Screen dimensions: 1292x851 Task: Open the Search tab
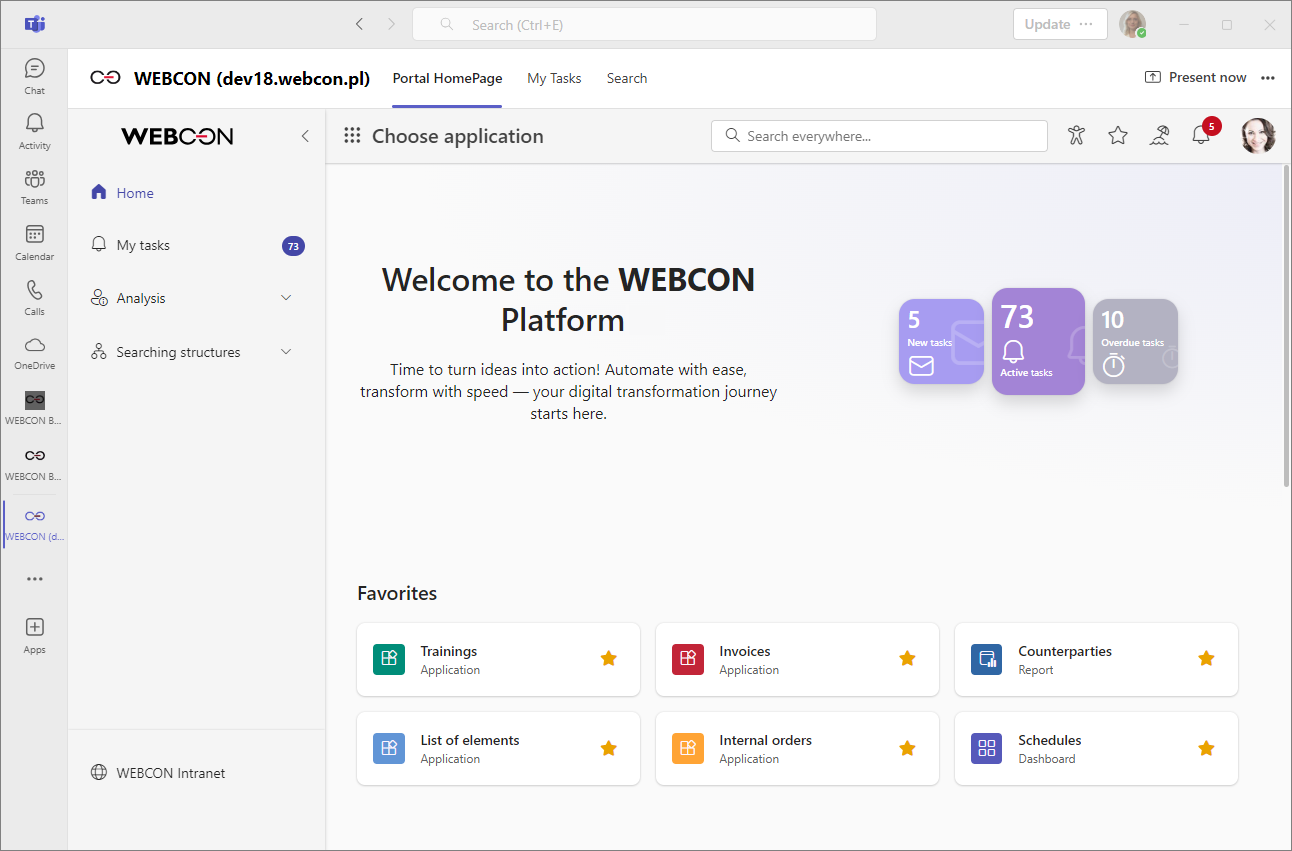pyautogui.click(x=627, y=78)
